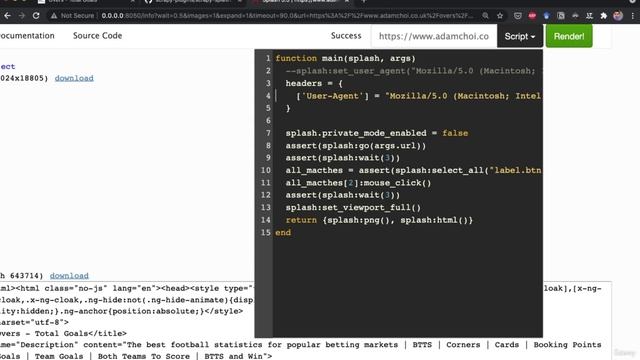
Task: Click the html class="no-js" output line
Action: coord(127,288)
